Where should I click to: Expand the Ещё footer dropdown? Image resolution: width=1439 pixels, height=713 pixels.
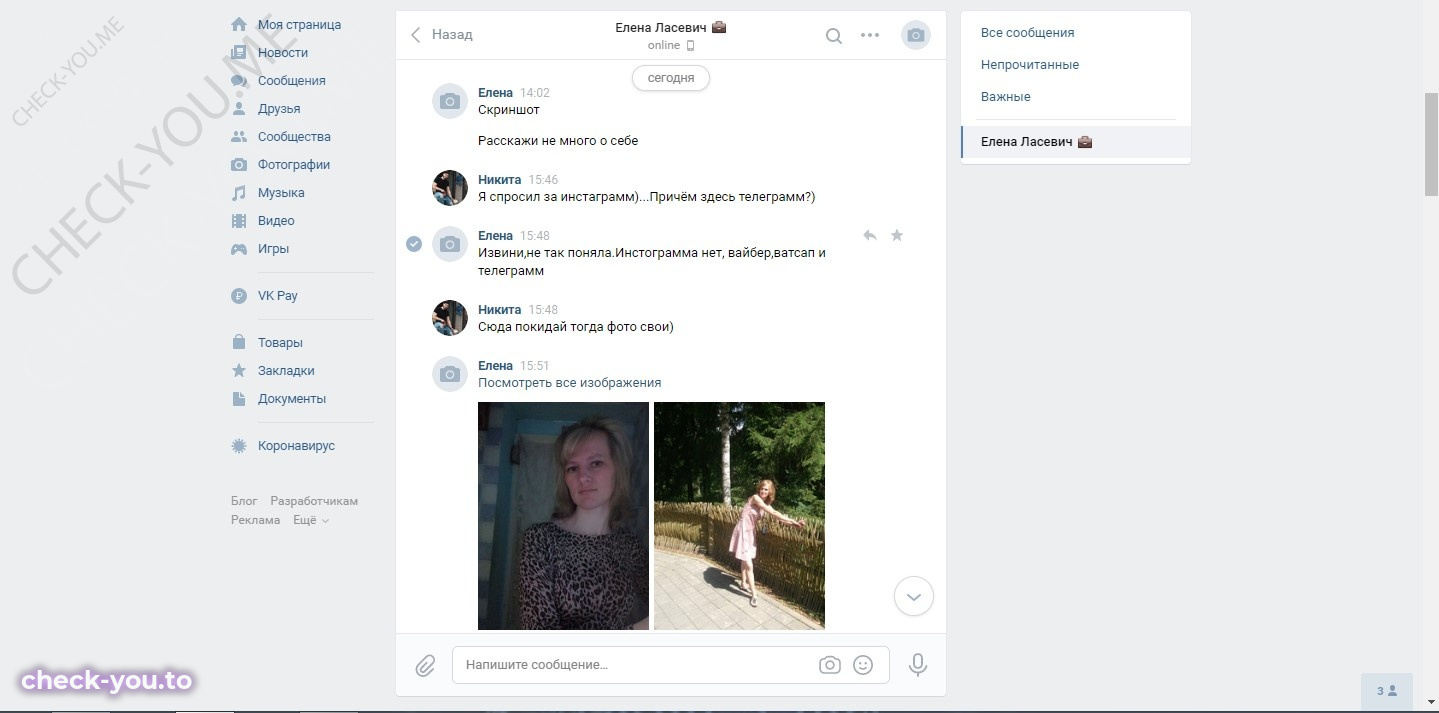(x=311, y=520)
